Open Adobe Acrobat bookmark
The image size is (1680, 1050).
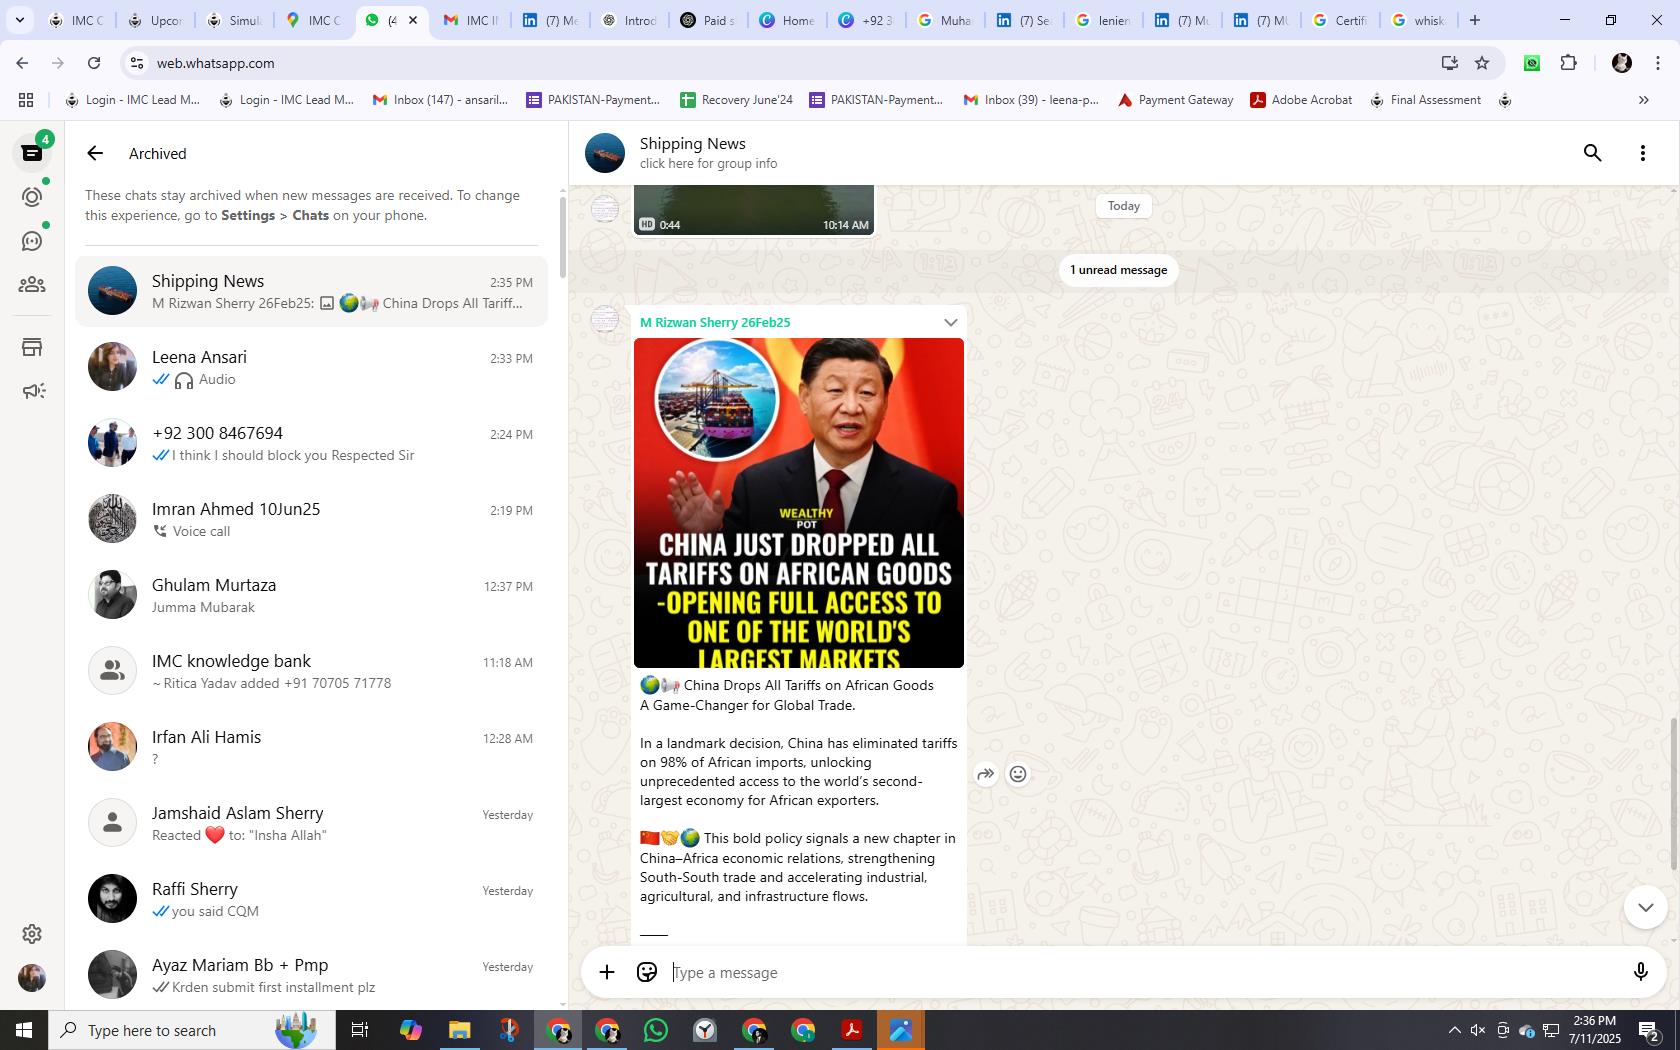(x=1301, y=100)
